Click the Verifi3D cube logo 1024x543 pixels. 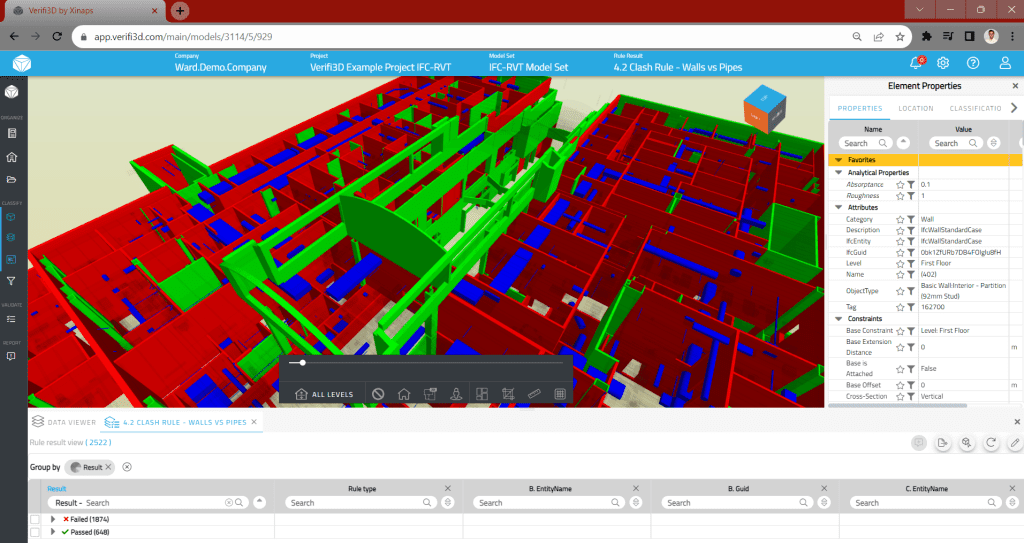tap(22, 63)
